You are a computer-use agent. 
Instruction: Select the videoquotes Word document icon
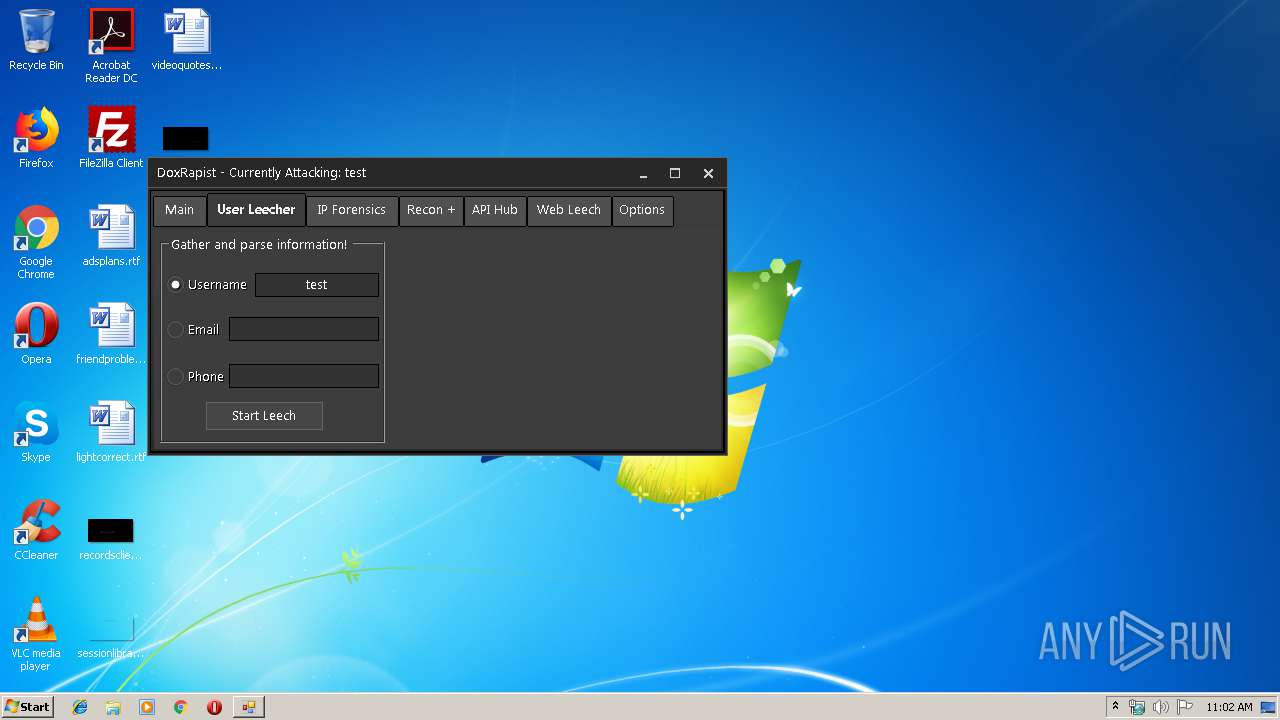click(x=187, y=40)
